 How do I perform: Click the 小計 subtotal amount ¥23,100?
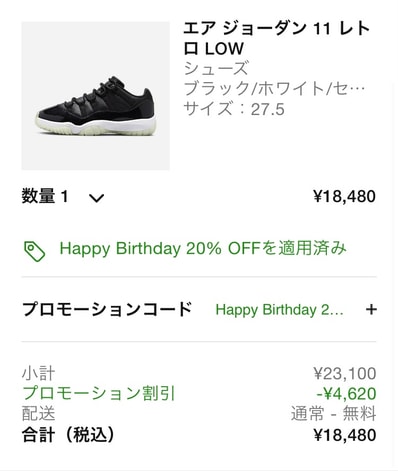point(345,373)
